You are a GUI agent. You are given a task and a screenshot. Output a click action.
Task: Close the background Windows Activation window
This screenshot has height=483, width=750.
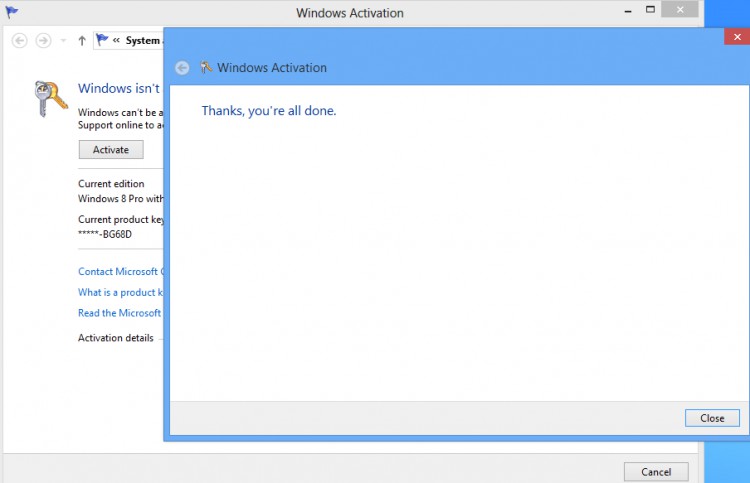coord(680,10)
